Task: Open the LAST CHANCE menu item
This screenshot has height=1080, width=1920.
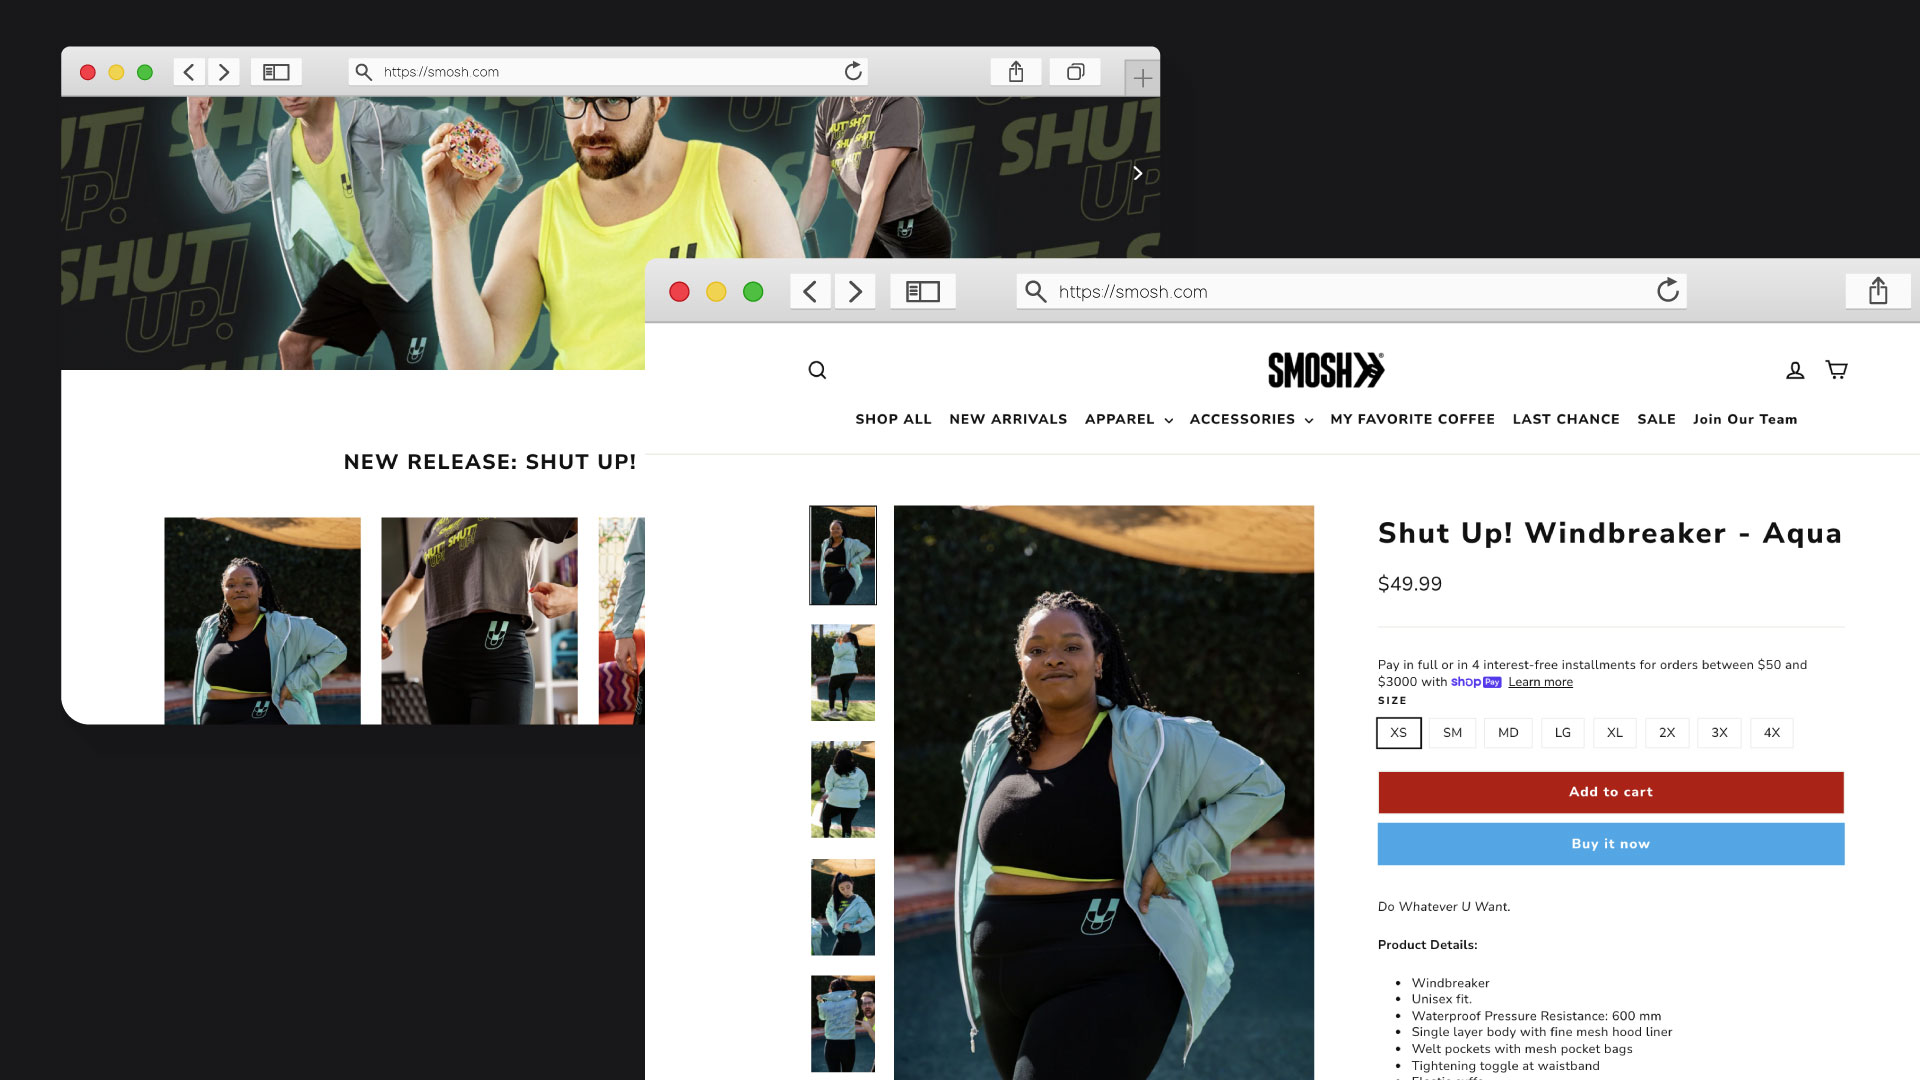Action: (1565, 419)
